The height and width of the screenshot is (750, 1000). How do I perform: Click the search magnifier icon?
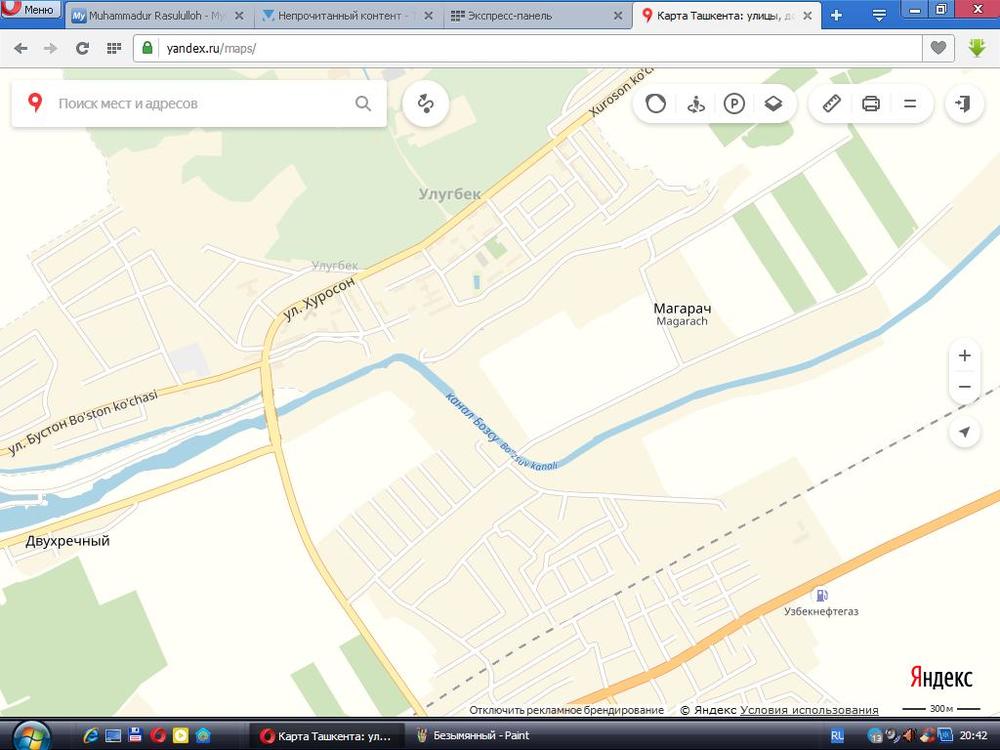(x=363, y=104)
